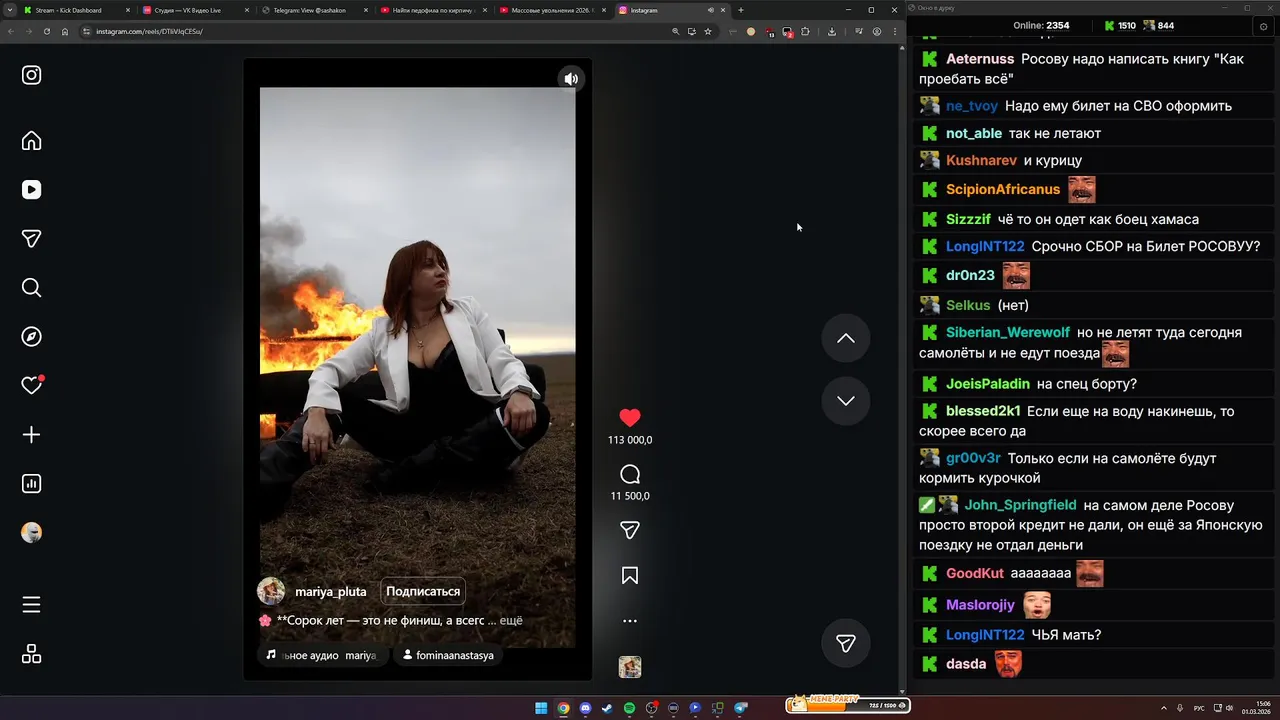Open the audio thumbnail below reel options
Screen dimensions: 1280x720
pos(630,667)
